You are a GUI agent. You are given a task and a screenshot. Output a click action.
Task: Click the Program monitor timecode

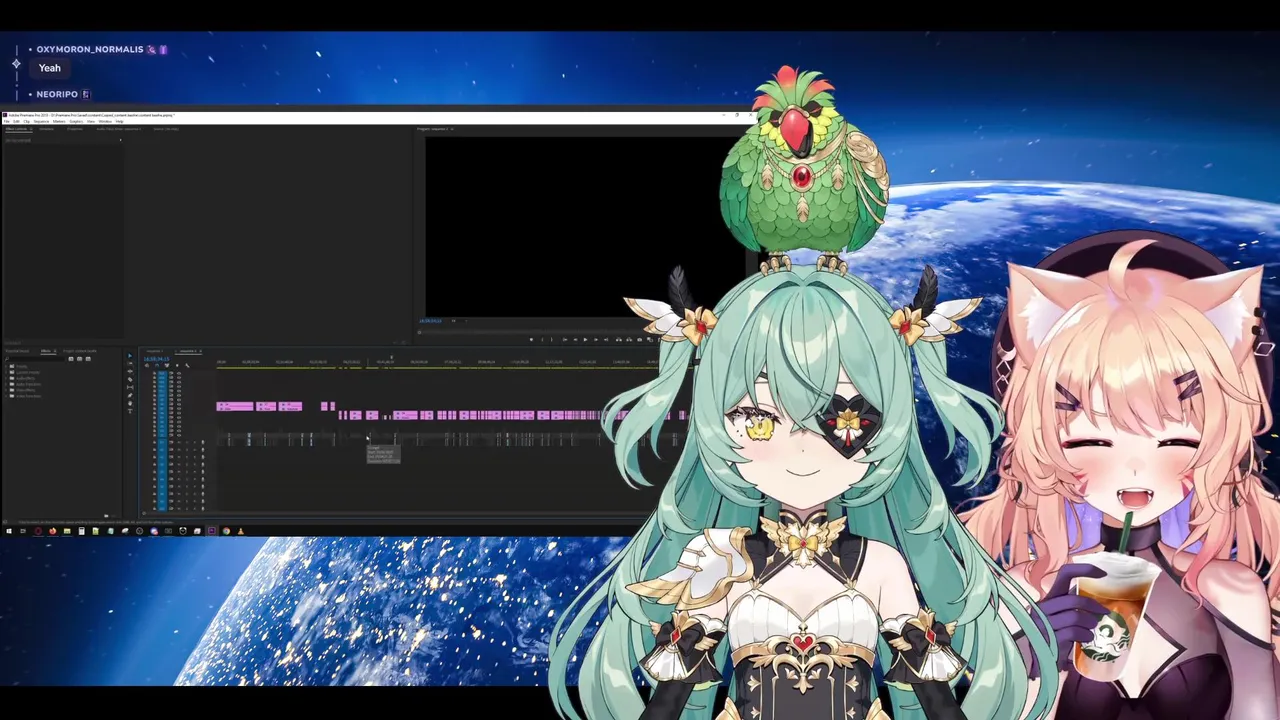(431, 321)
